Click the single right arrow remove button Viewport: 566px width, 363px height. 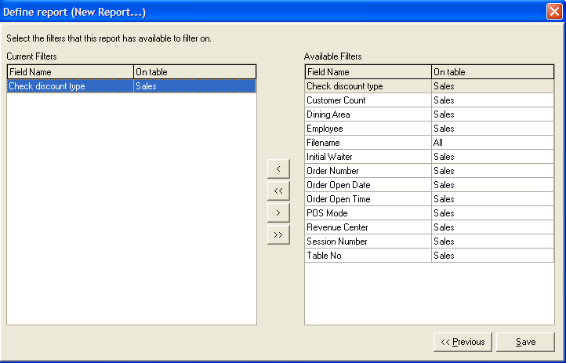click(x=278, y=213)
